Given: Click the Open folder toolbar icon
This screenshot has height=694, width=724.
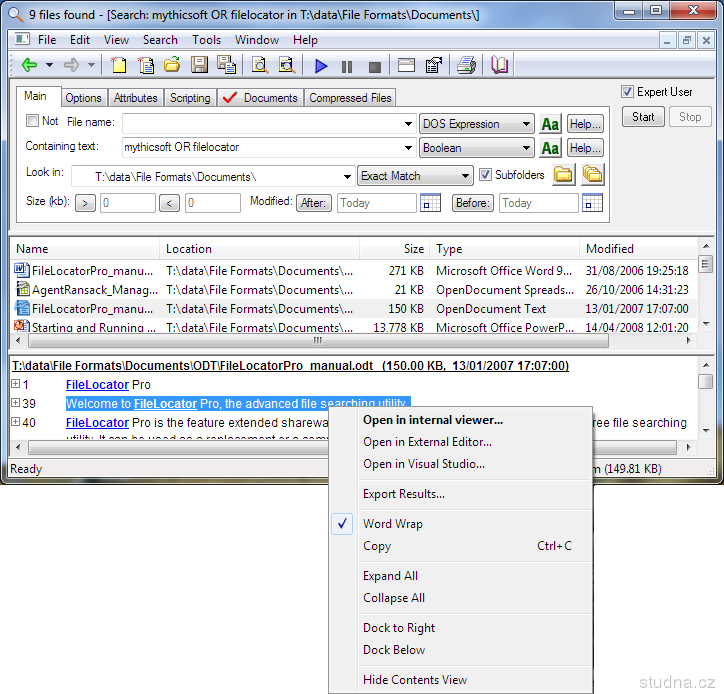Looking at the screenshot, I should coord(172,65).
